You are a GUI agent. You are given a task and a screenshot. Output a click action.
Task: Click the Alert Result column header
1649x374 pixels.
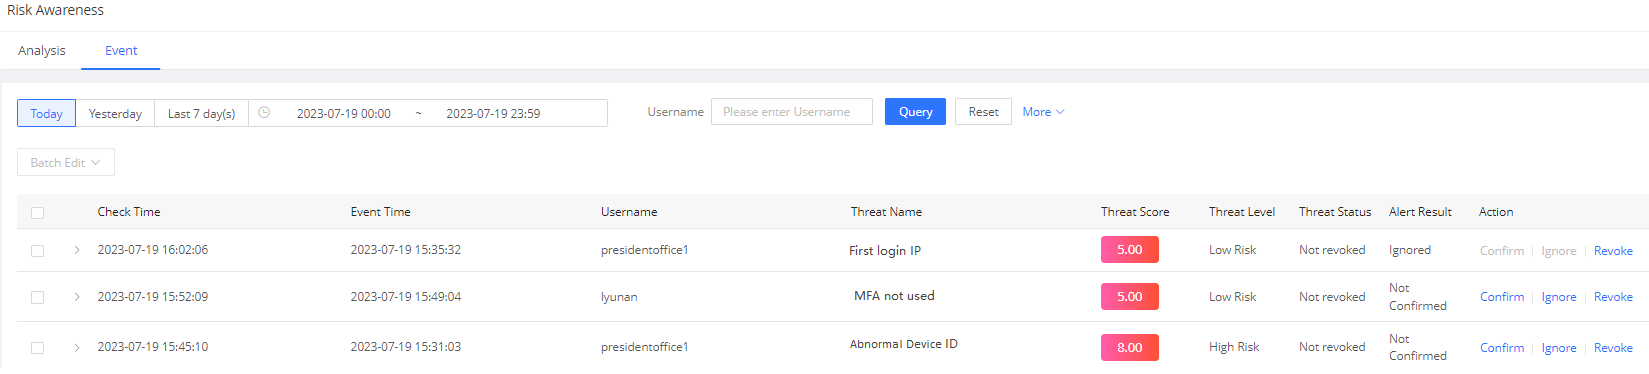click(x=1420, y=212)
